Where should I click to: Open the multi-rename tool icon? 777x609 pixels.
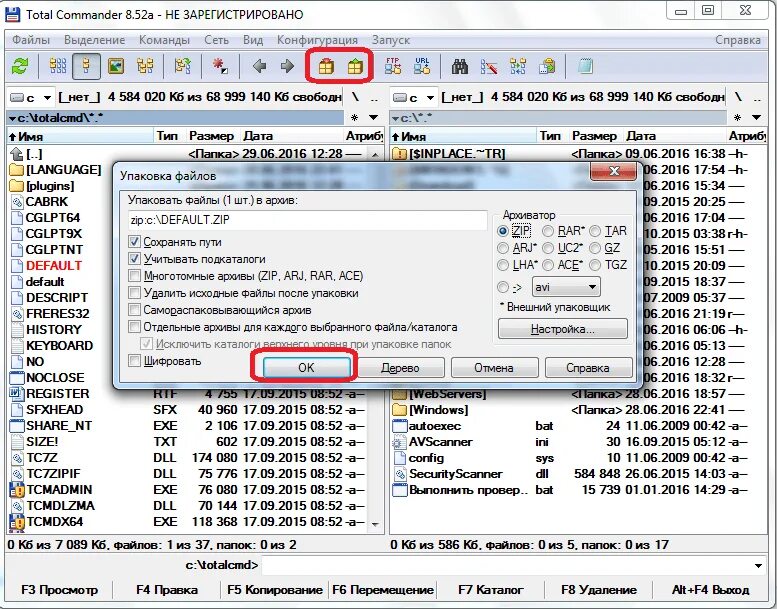(489, 66)
